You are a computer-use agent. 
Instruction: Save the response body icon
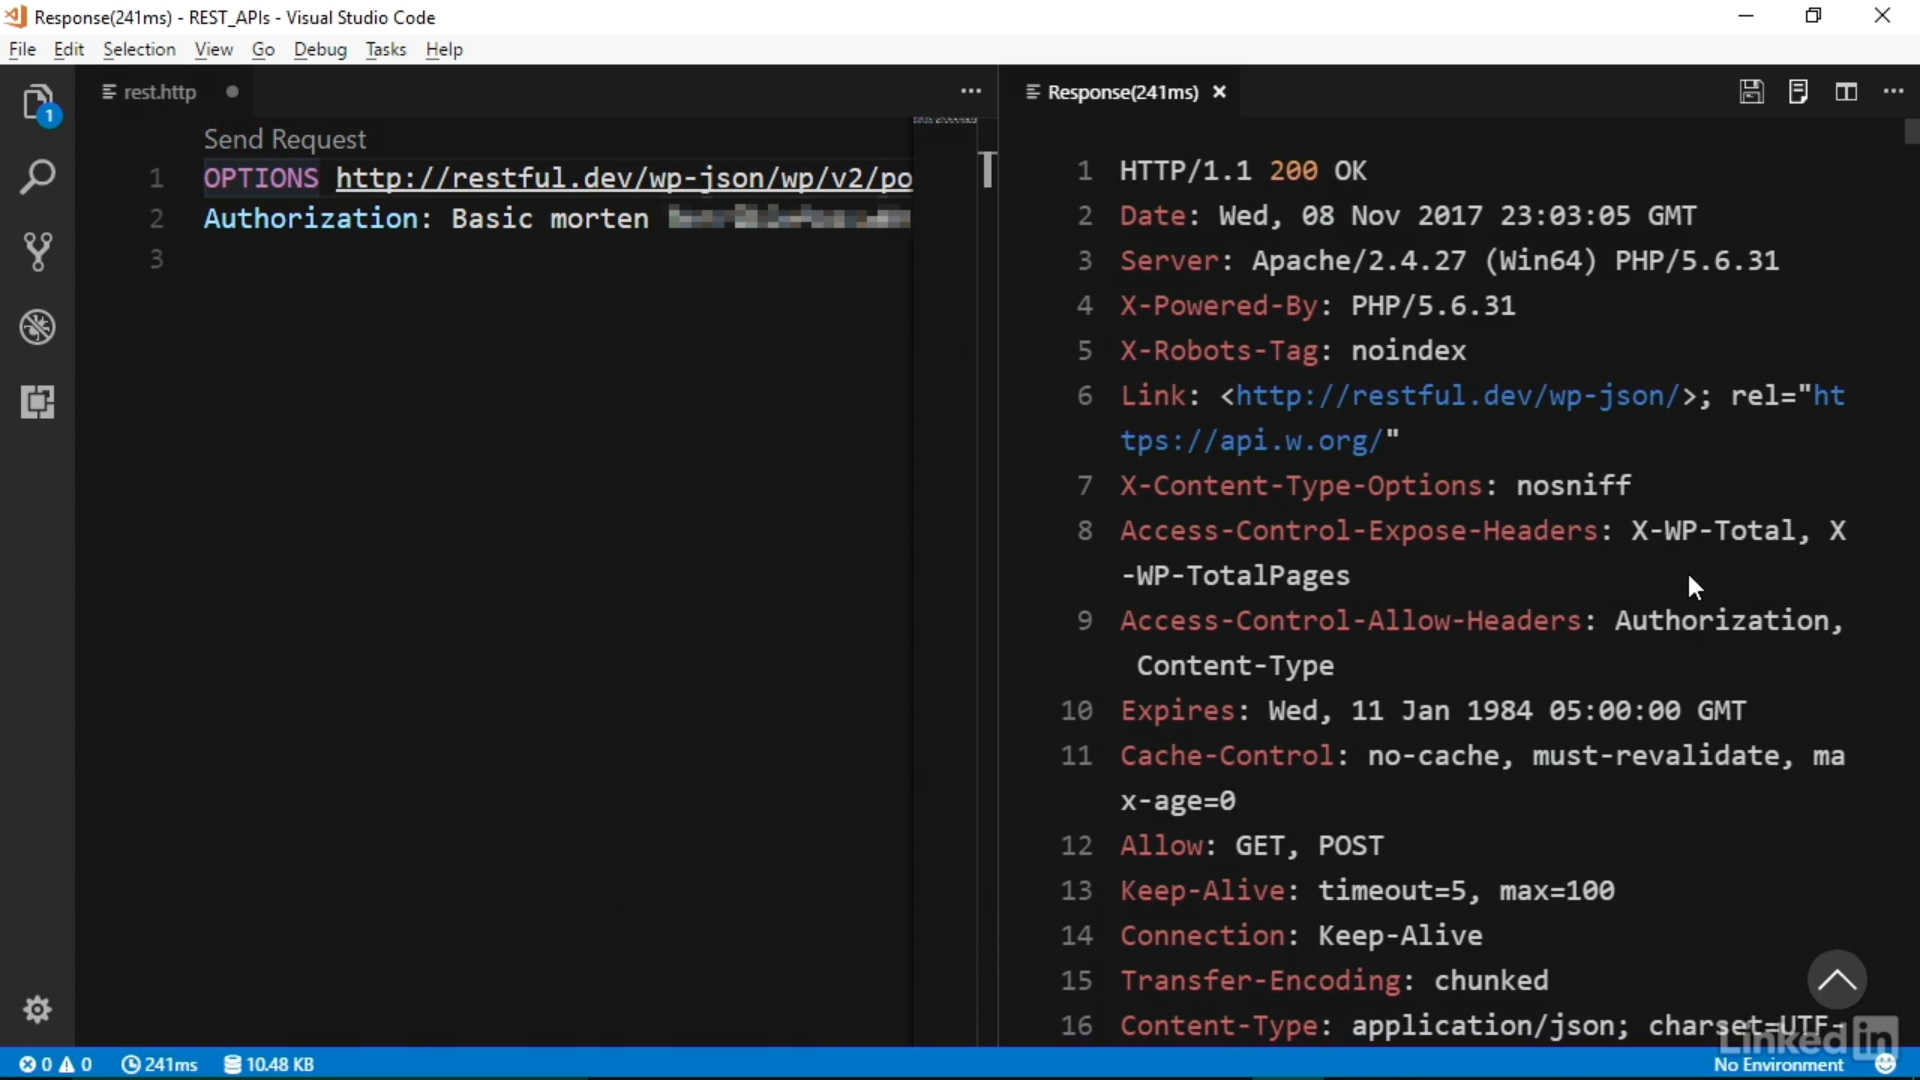click(1798, 92)
